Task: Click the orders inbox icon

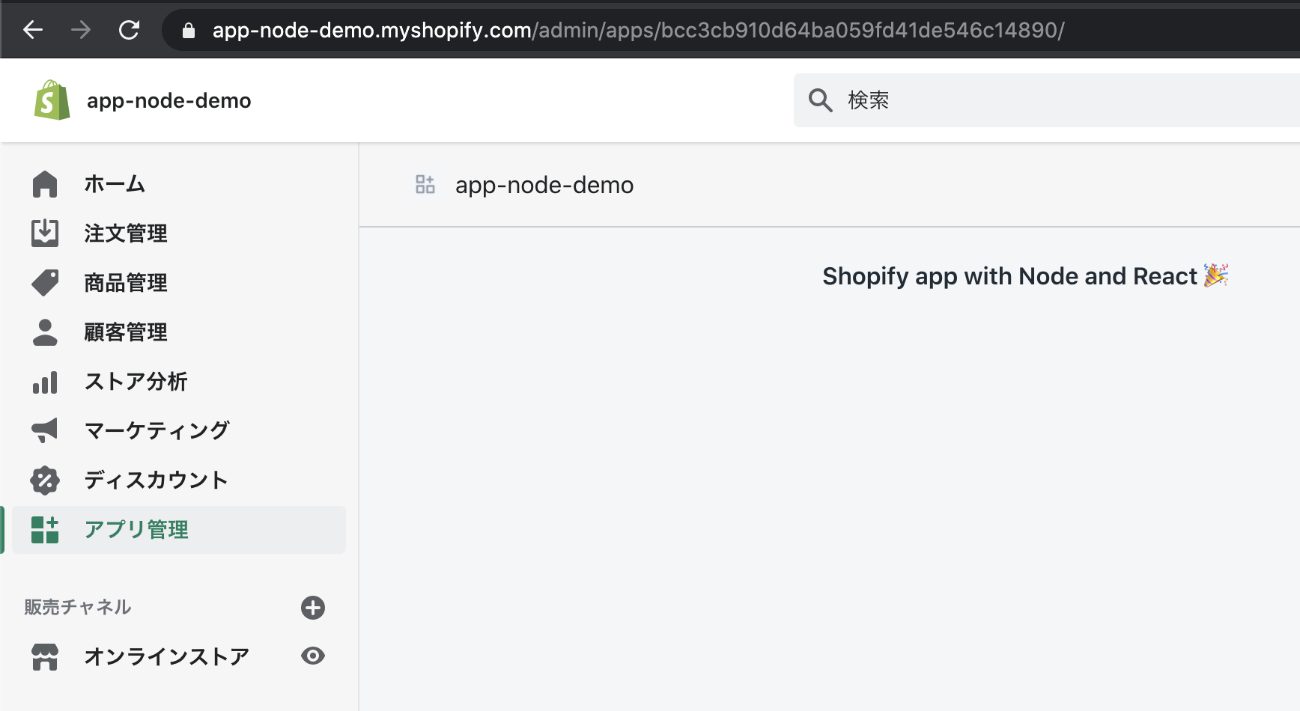Action: tap(45, 233)
